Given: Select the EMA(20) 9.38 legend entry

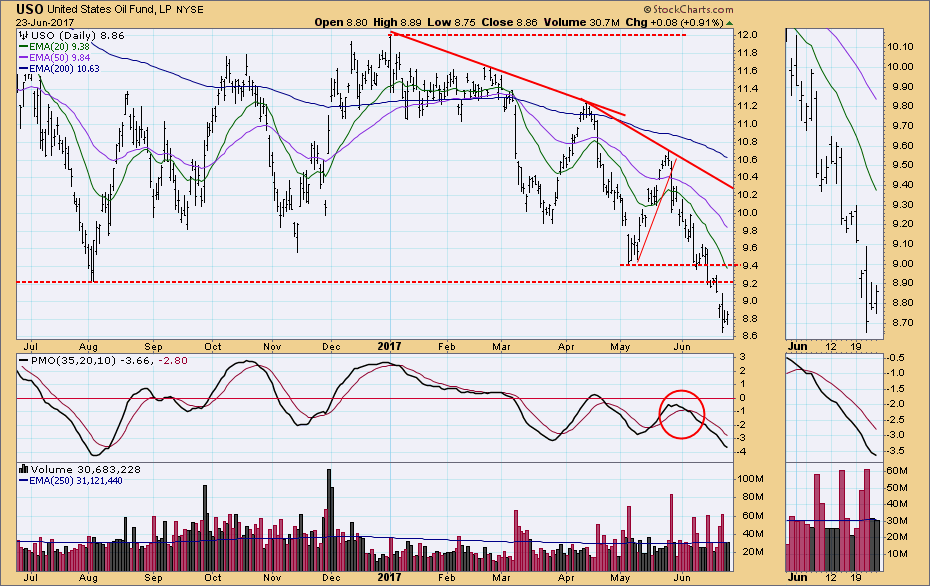Looking at the screenshot, I should [59, 47].
